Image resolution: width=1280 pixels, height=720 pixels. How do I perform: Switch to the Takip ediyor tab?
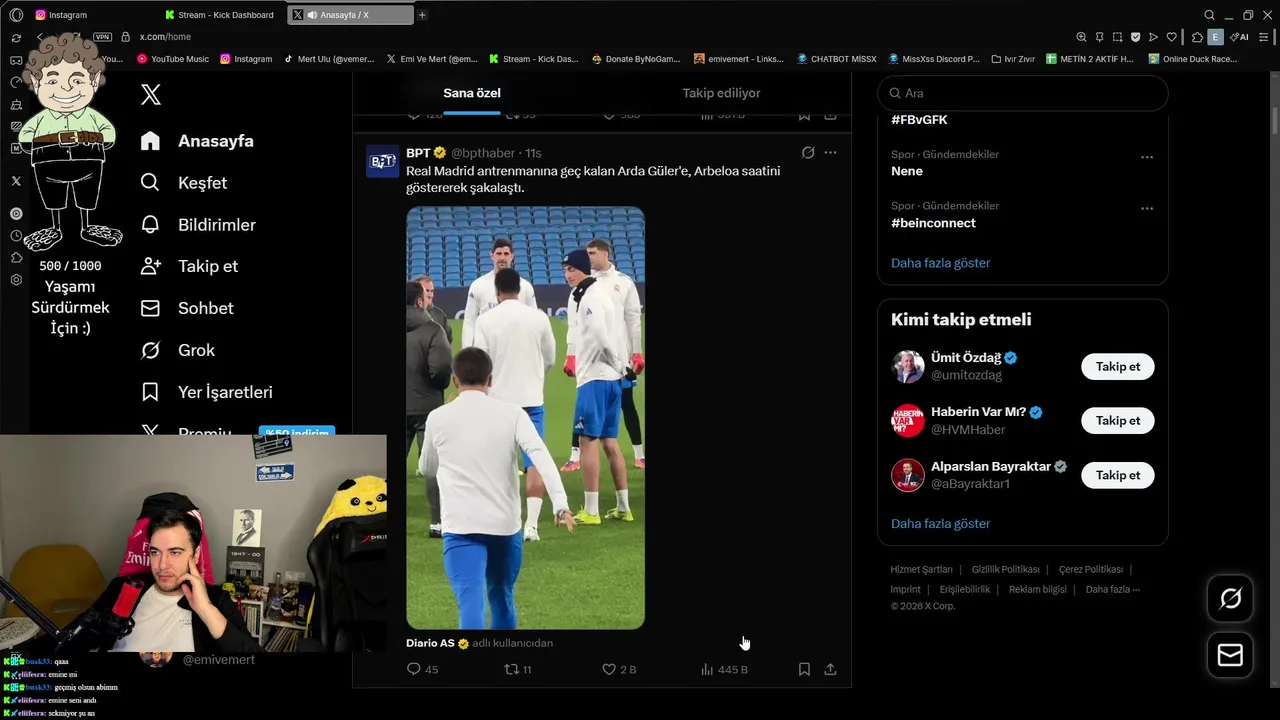tap(721, 93)
